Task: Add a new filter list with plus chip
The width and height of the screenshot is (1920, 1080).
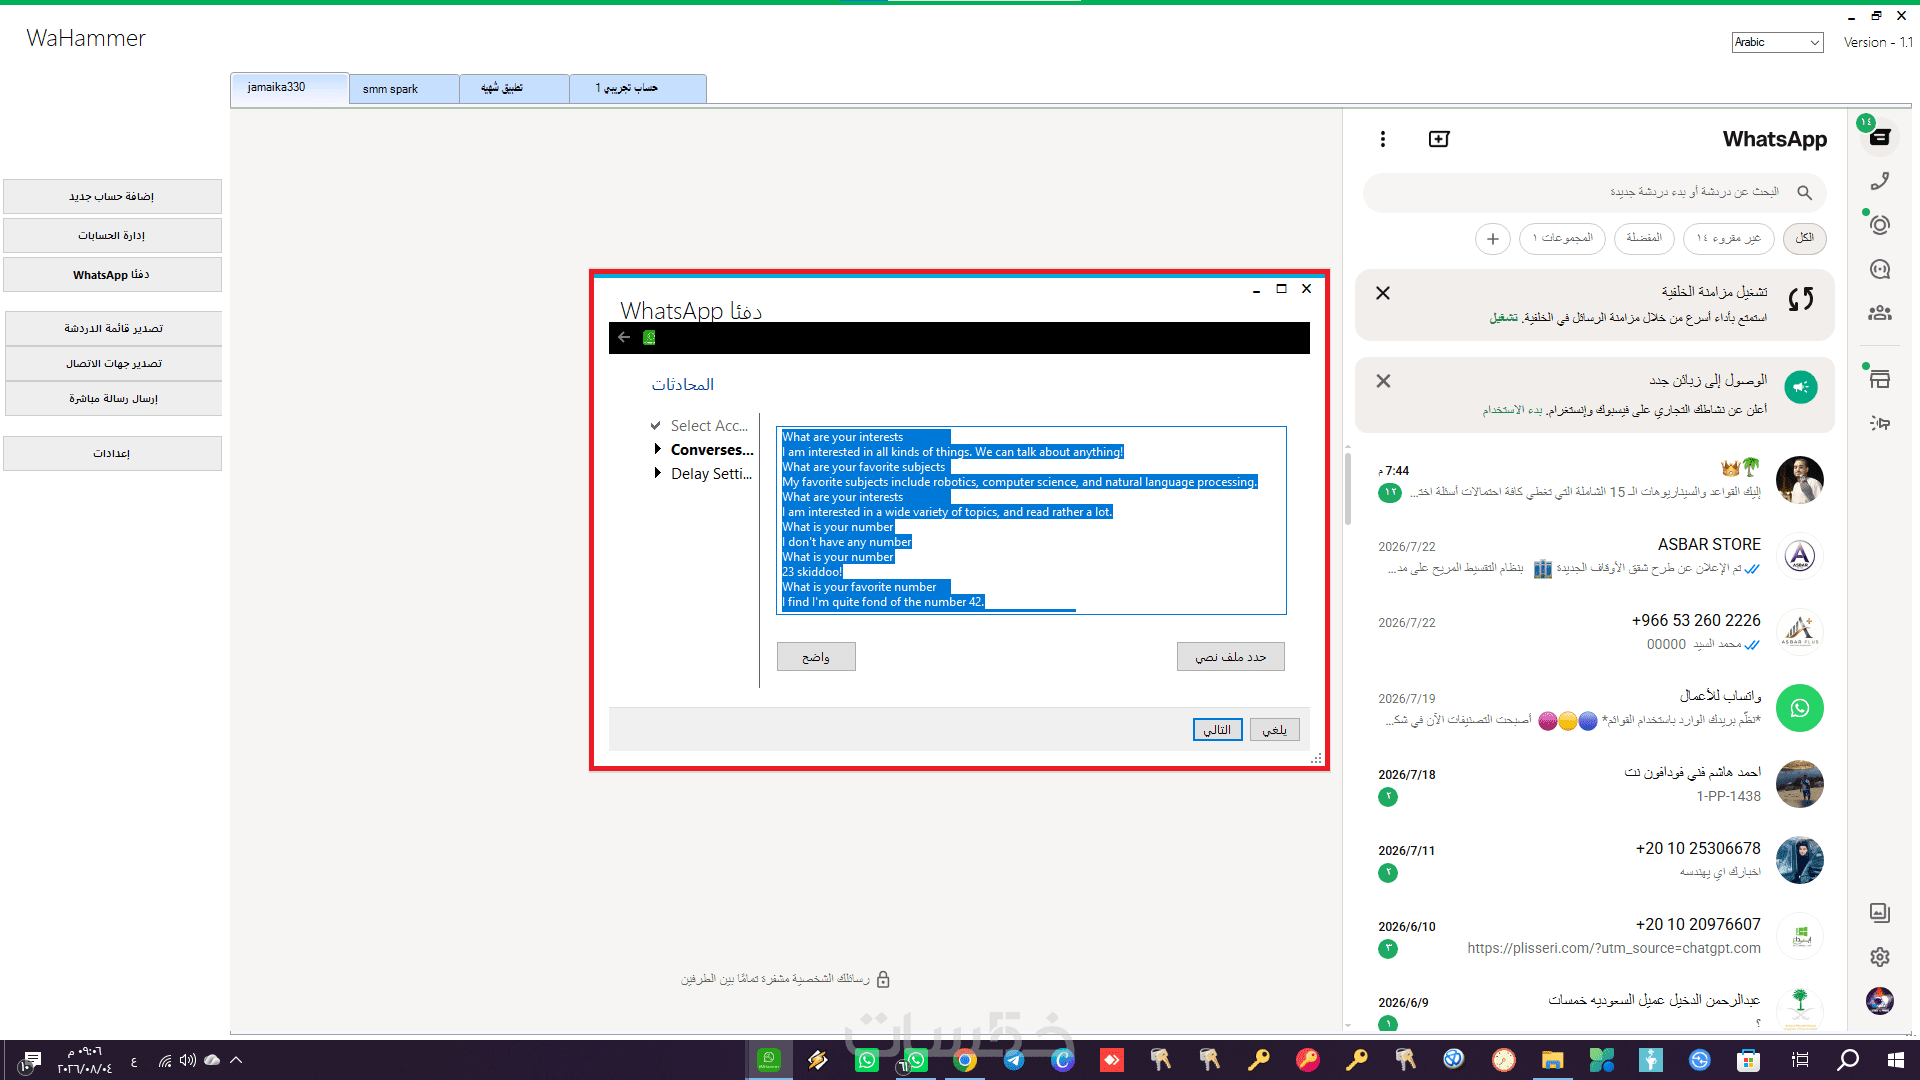Action: point(1493,239)
